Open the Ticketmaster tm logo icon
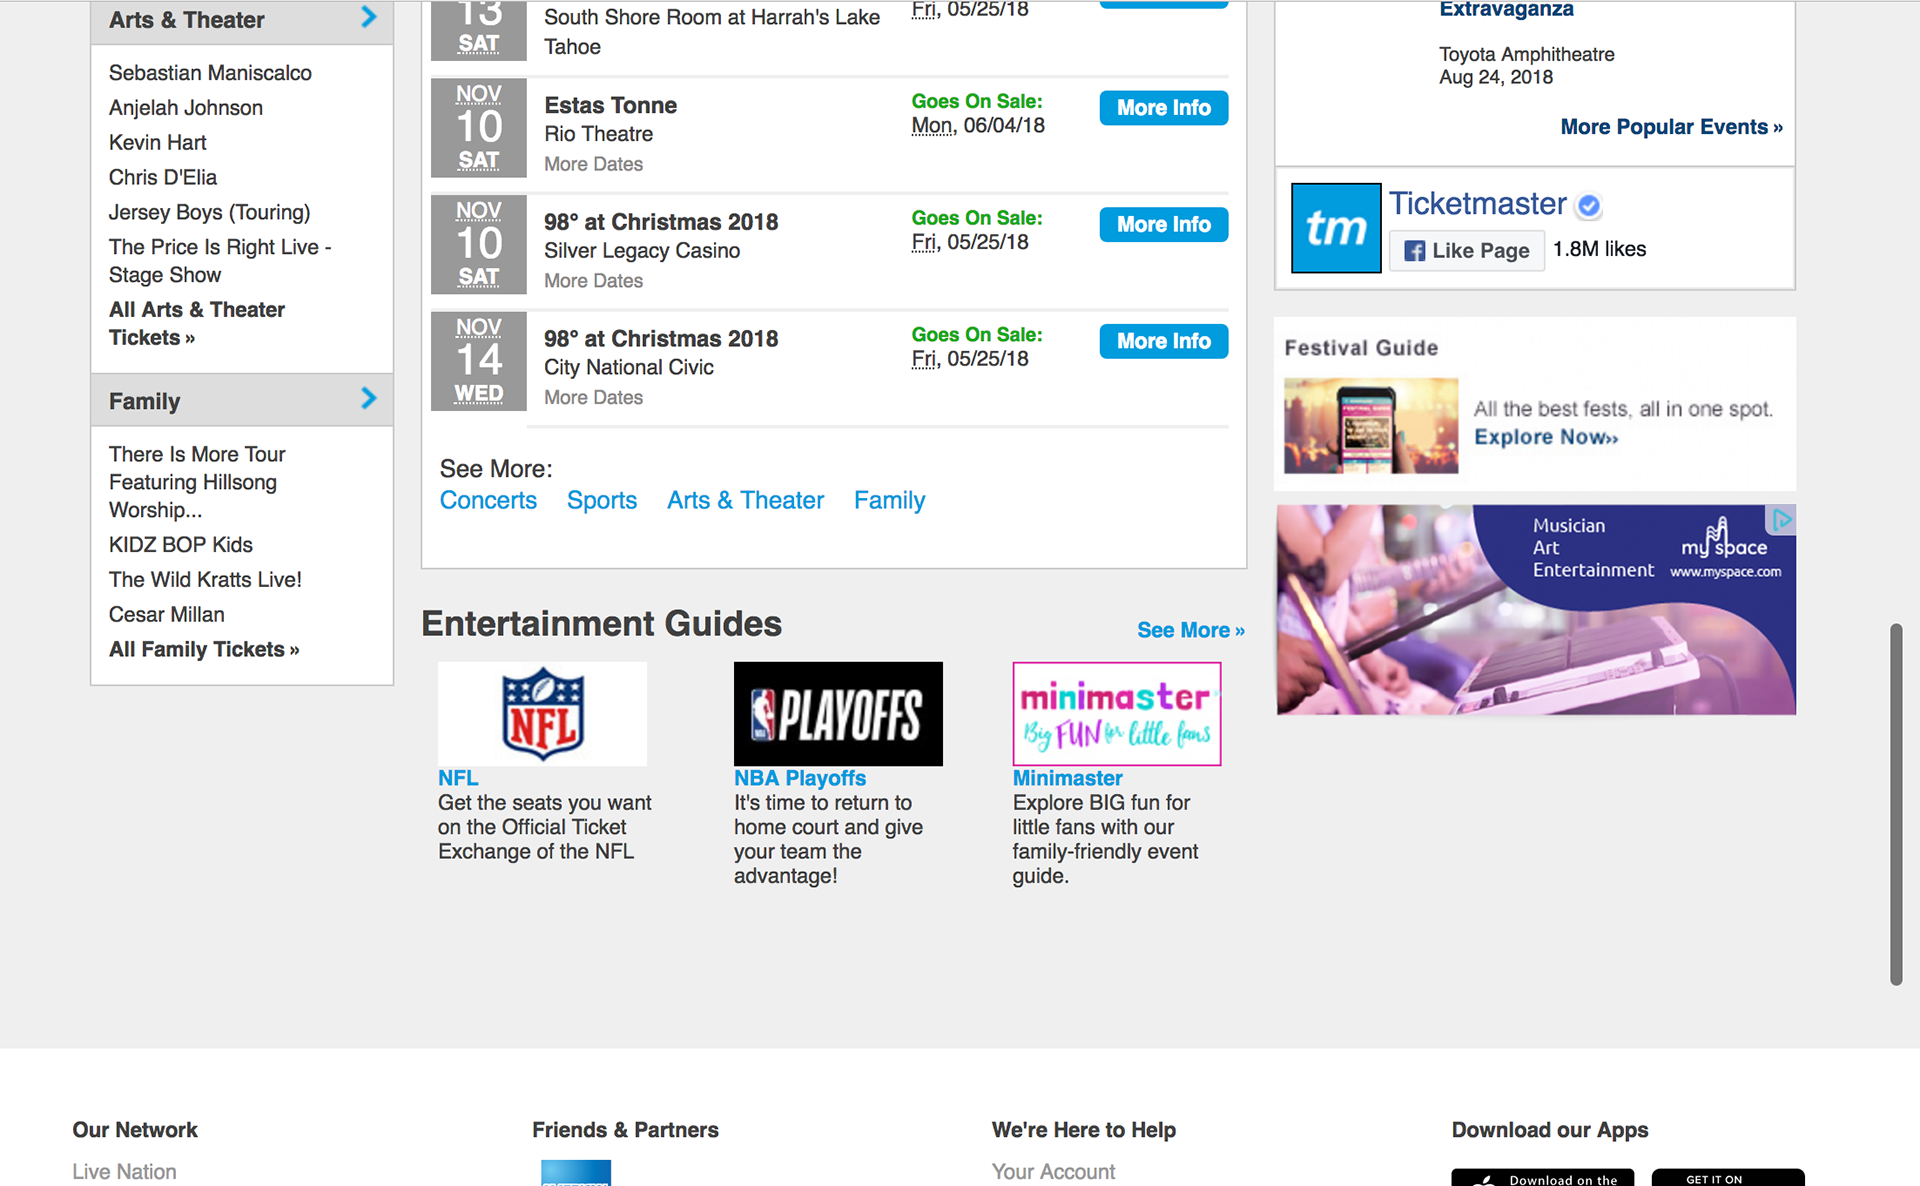This screenshot has height=1186, width=1920. coord(1336,228)
